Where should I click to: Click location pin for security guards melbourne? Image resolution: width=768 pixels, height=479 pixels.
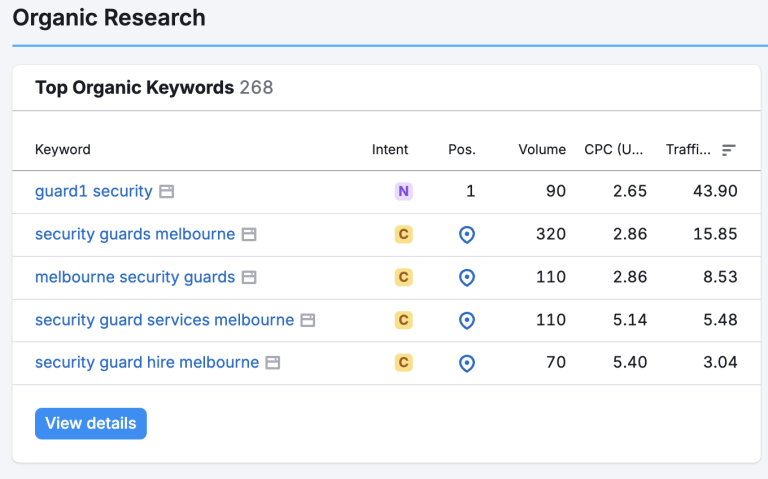[x=466, y=234]
